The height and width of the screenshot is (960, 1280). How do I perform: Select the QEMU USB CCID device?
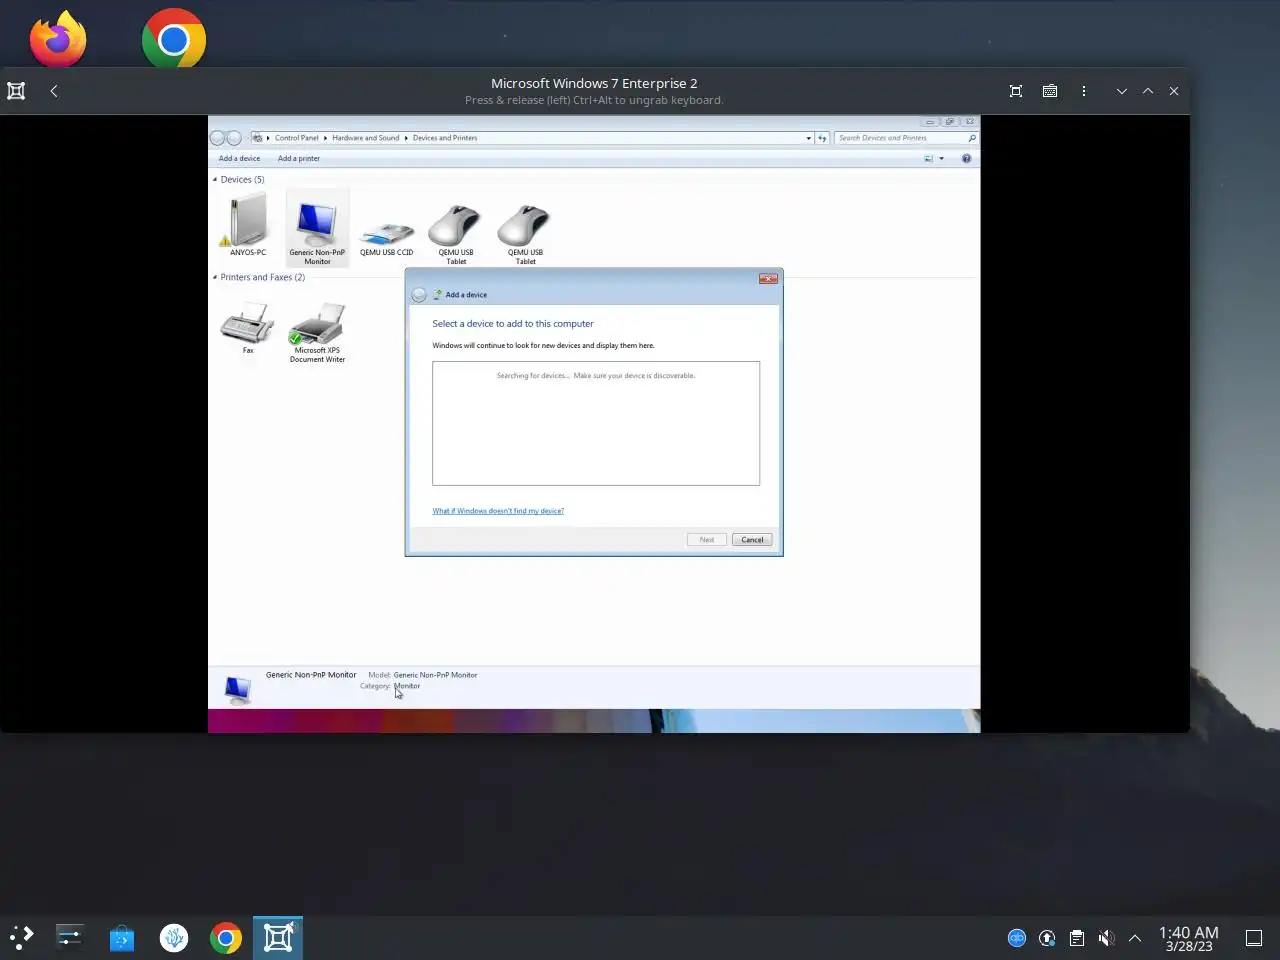coord(387,236)
